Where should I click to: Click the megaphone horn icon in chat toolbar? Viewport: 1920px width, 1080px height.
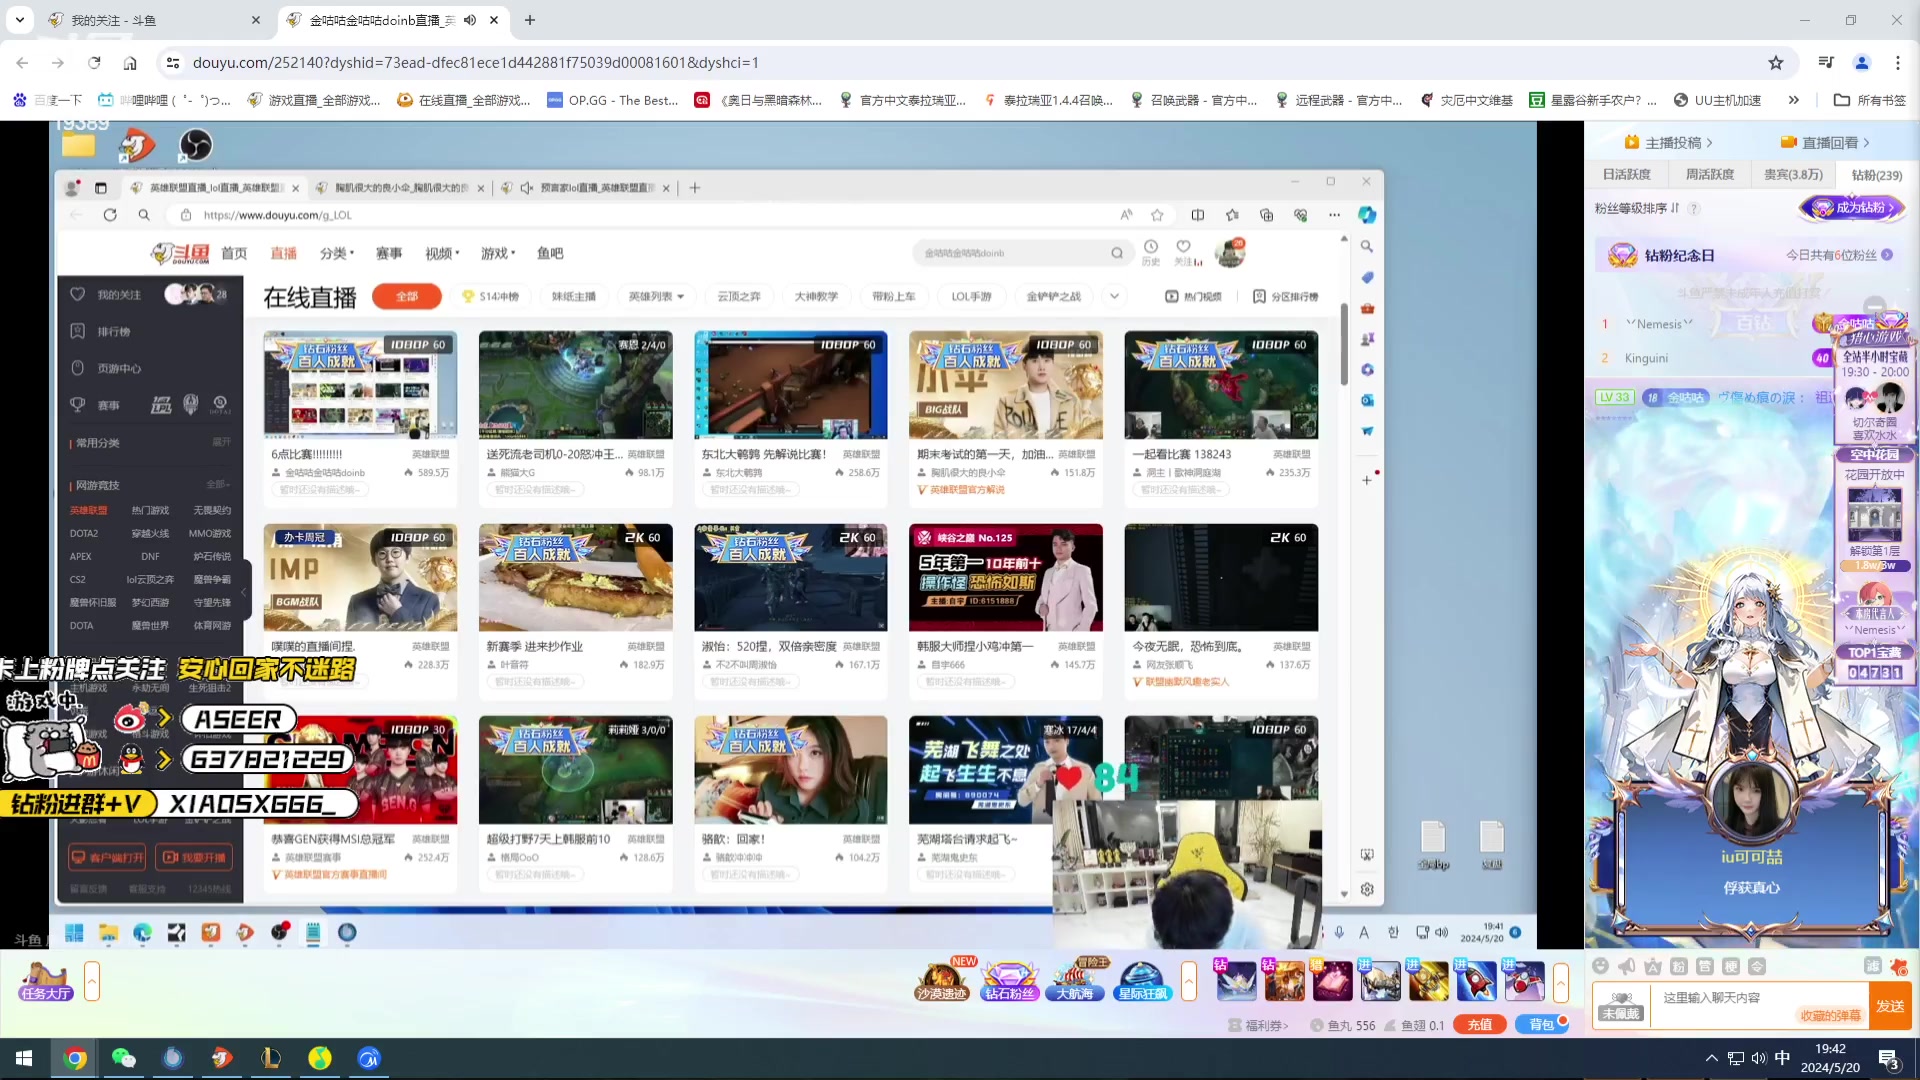[1627, 966]
